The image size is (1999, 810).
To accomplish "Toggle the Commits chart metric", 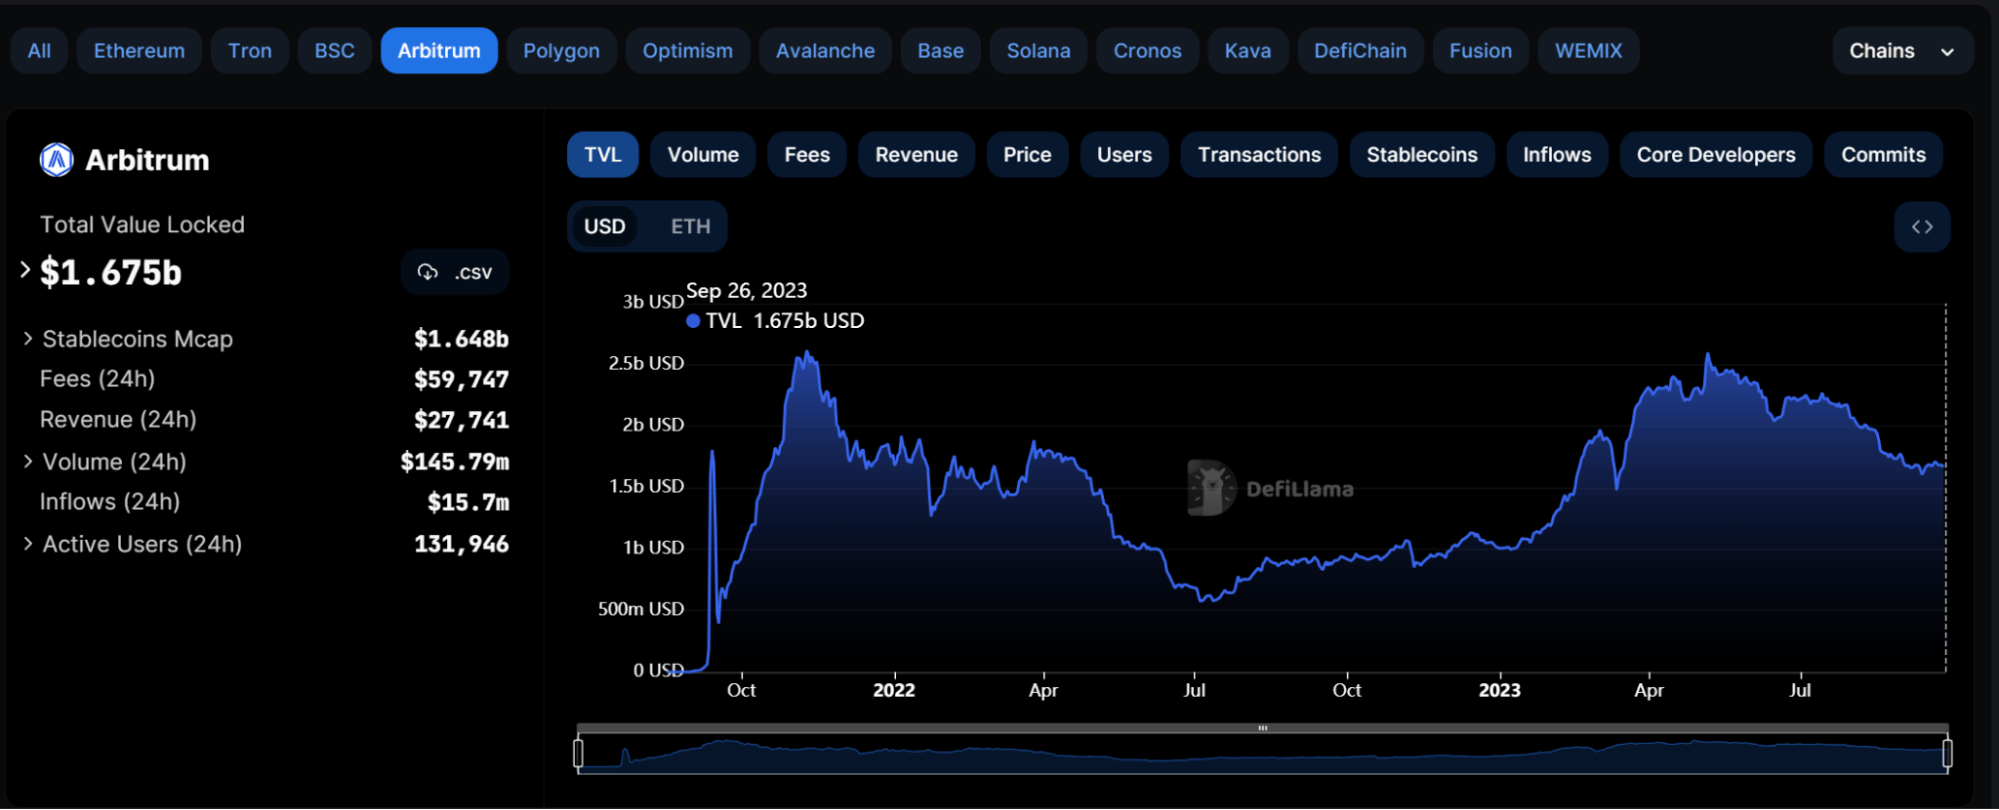I will [x=1883, y=155].
